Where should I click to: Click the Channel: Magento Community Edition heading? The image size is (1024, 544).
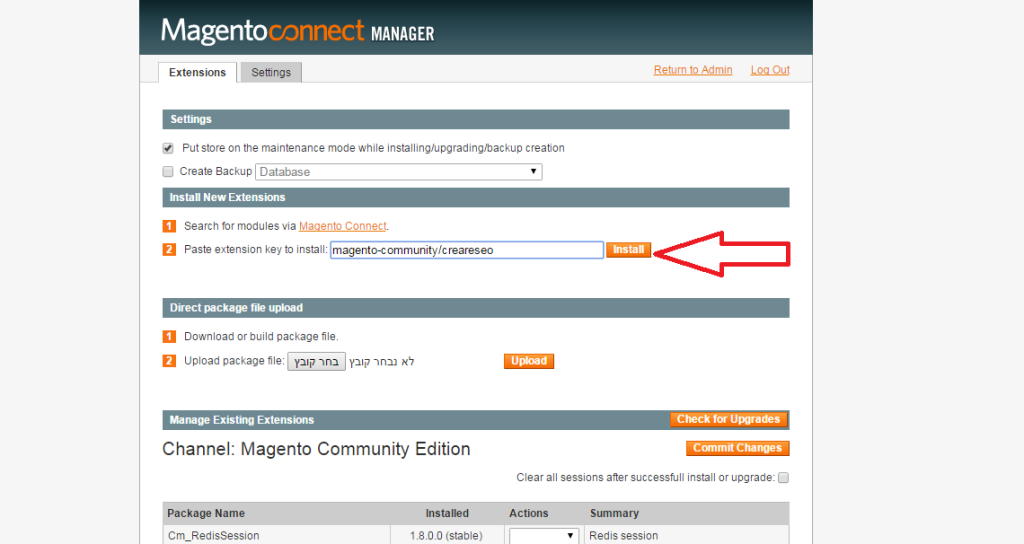click(316, 449)
